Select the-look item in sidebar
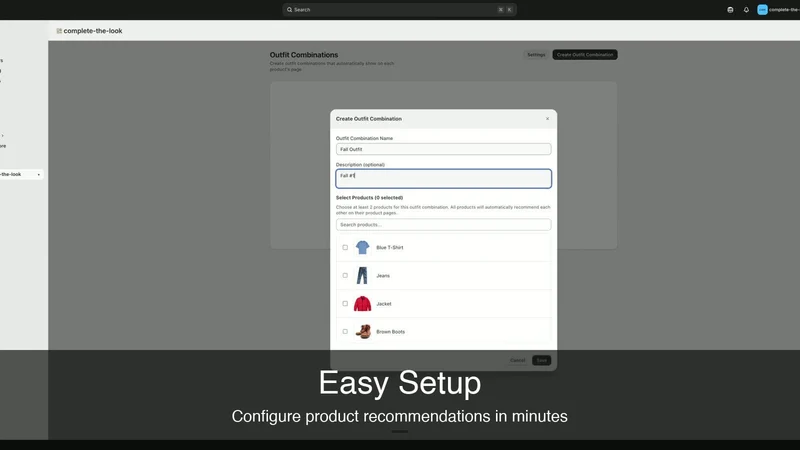The height and width of the screenshot is (450, 800). (20, 174)
